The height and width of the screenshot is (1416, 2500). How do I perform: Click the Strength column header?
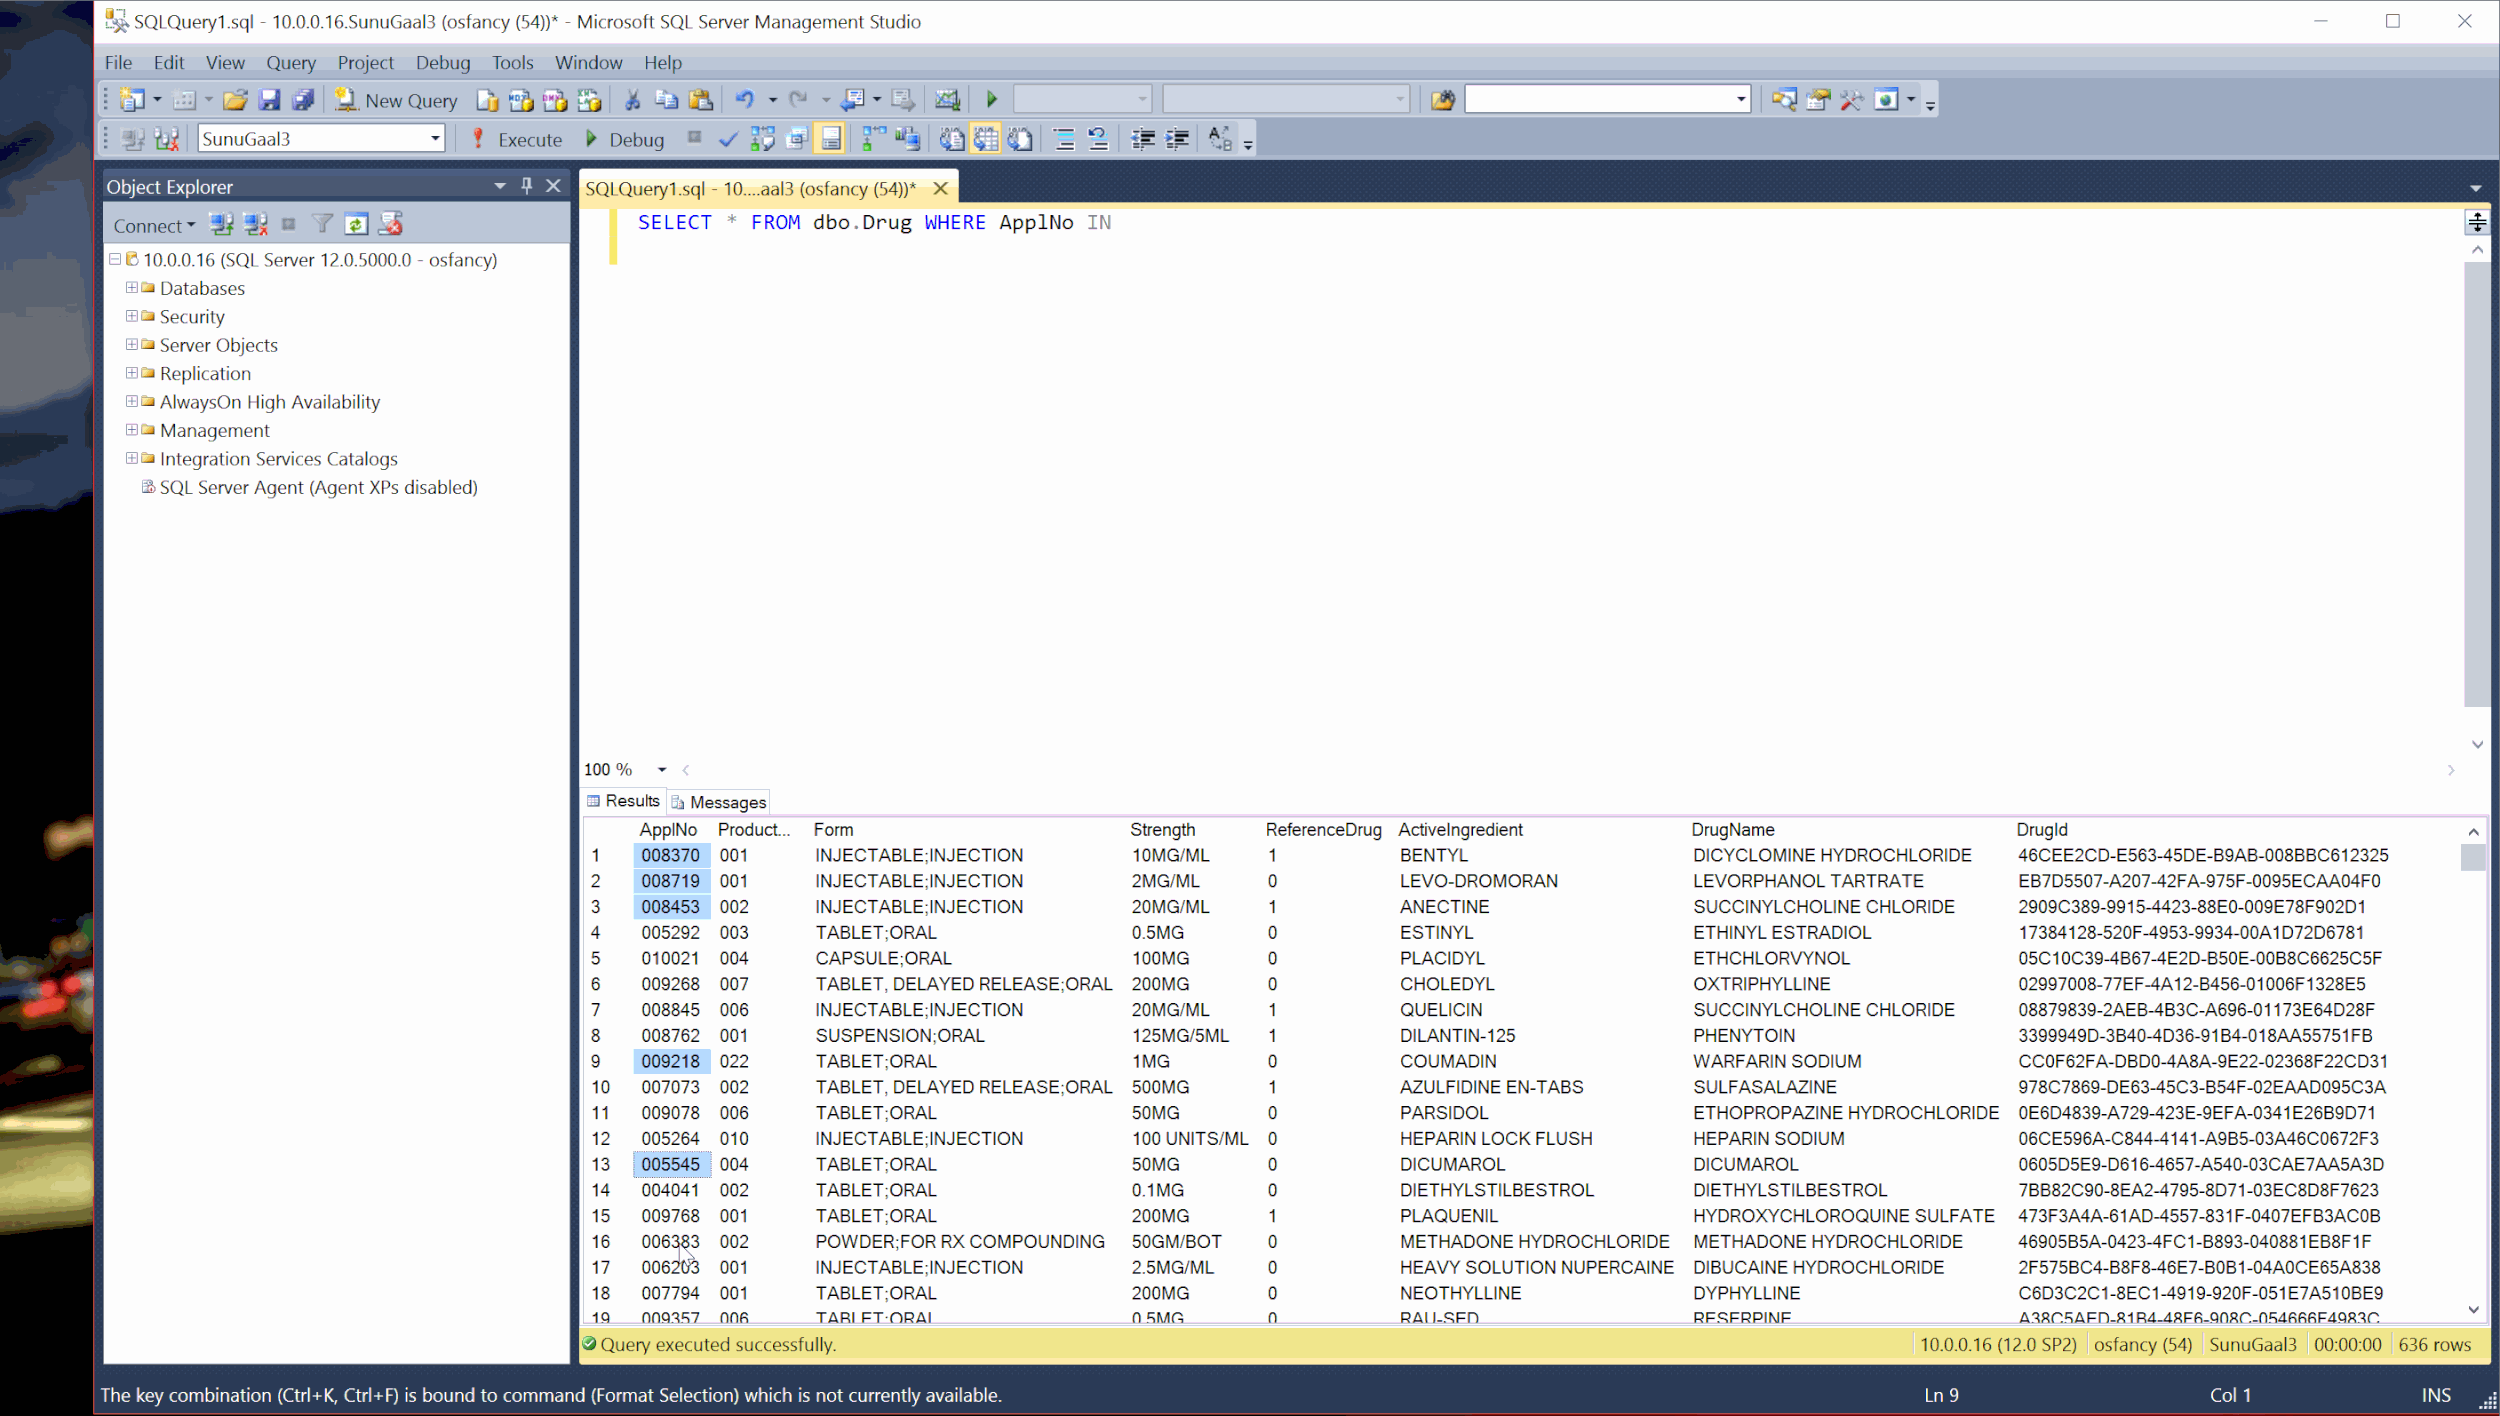pyautogui.click(x=1163, y=830)
